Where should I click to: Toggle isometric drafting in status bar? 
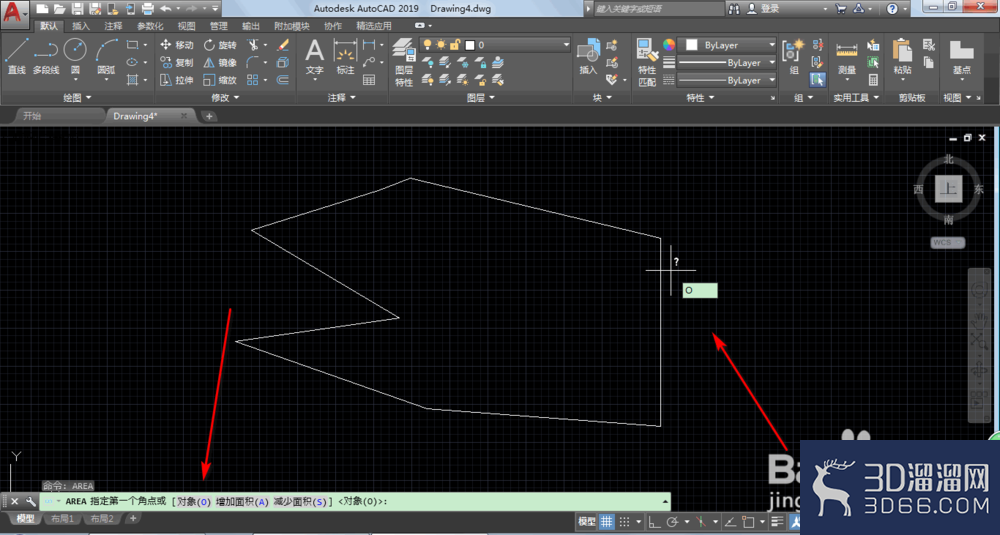tap(701, 522)
